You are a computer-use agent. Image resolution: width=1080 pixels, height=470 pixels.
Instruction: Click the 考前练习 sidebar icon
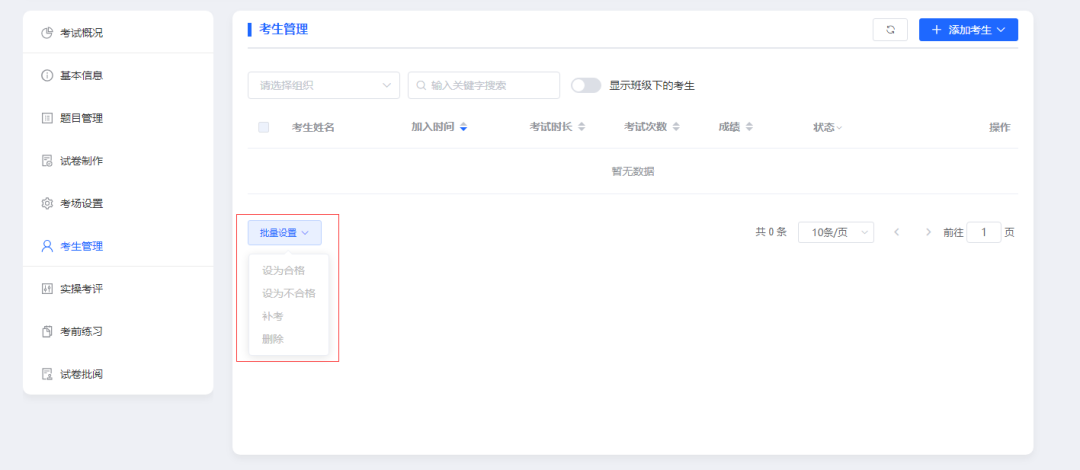click(47, 332)
